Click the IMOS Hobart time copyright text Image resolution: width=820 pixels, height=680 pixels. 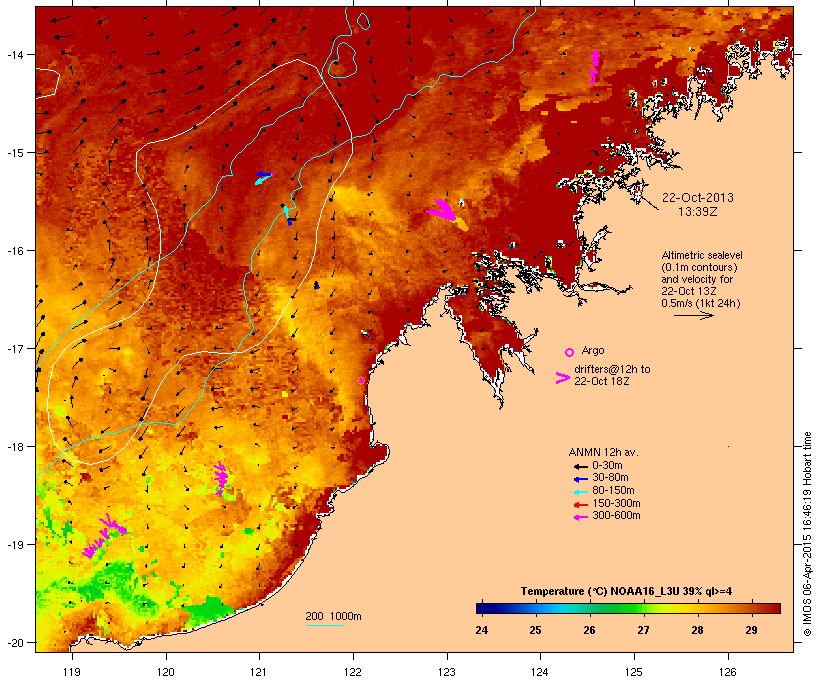coord(807,534)
